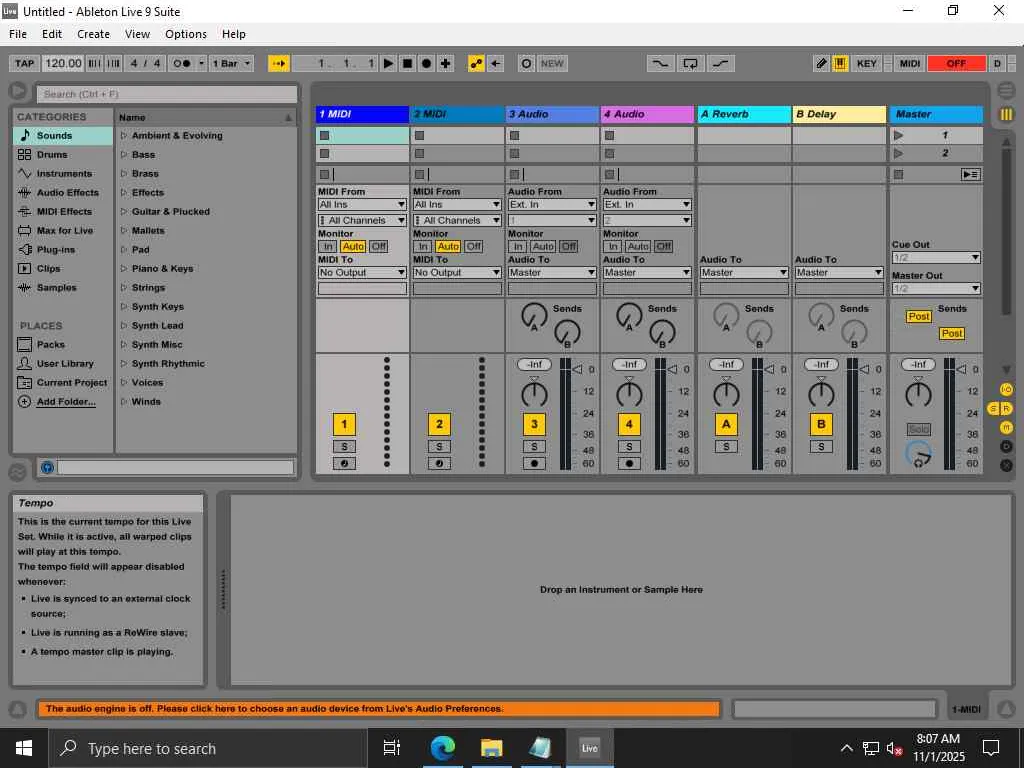1024x768 pixels.
Task: Open the Edit menu
Action: [52, 34]
